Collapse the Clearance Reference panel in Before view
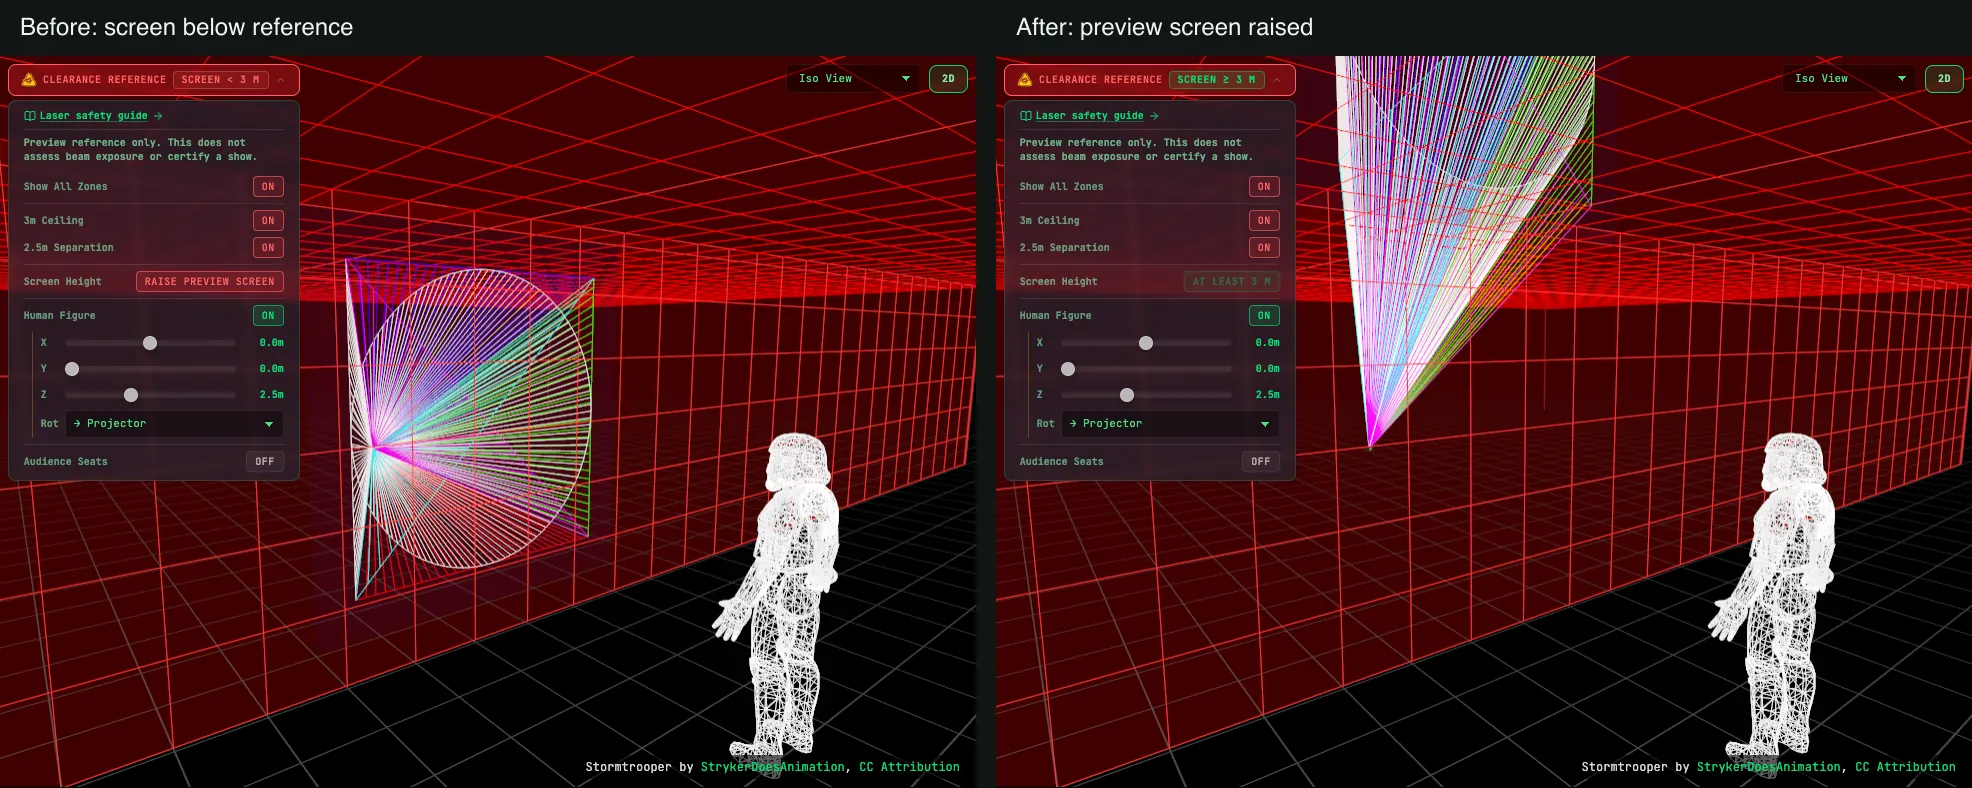 281,80
